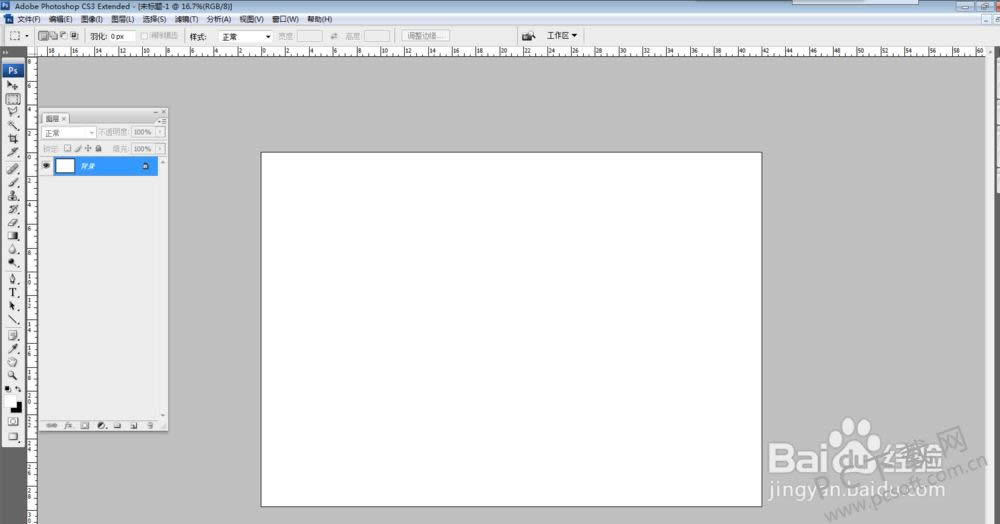
Task: Select the Hand tool
Action: click(13, 361)
